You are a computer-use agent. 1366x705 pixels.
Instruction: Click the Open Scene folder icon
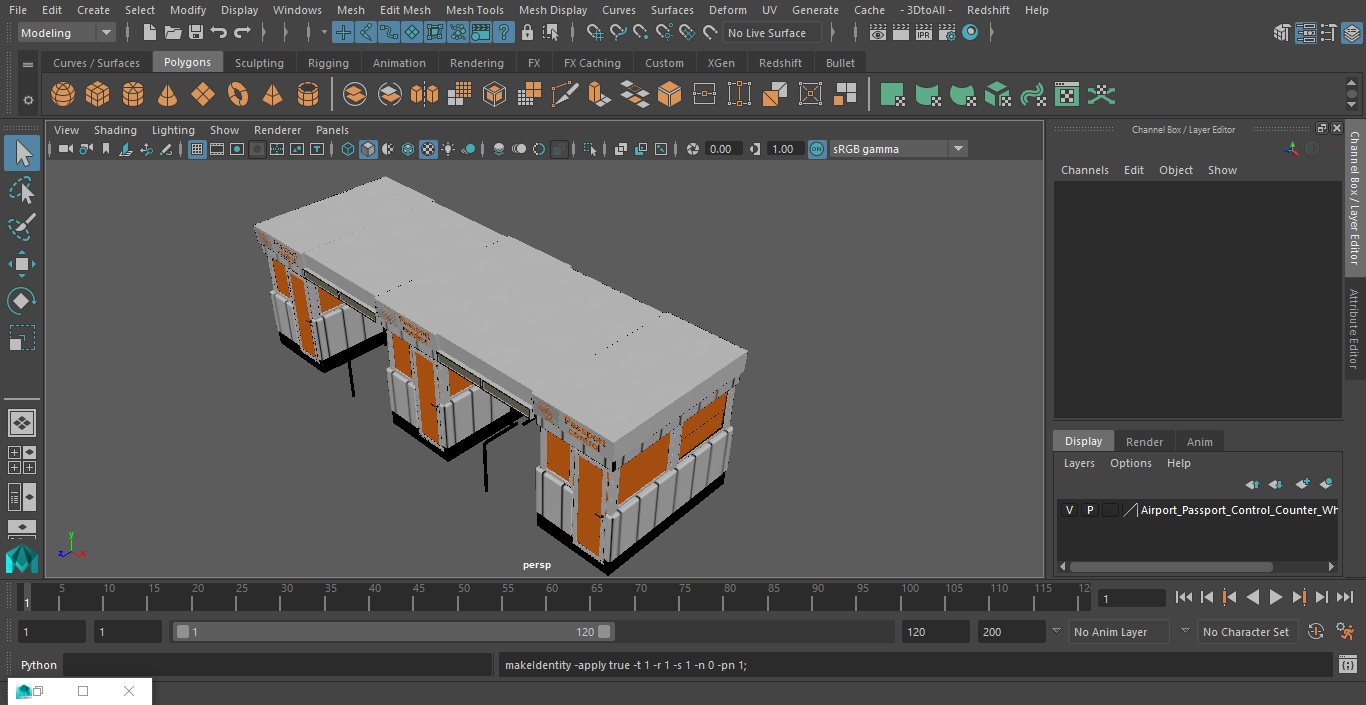[x=173, y=33]
